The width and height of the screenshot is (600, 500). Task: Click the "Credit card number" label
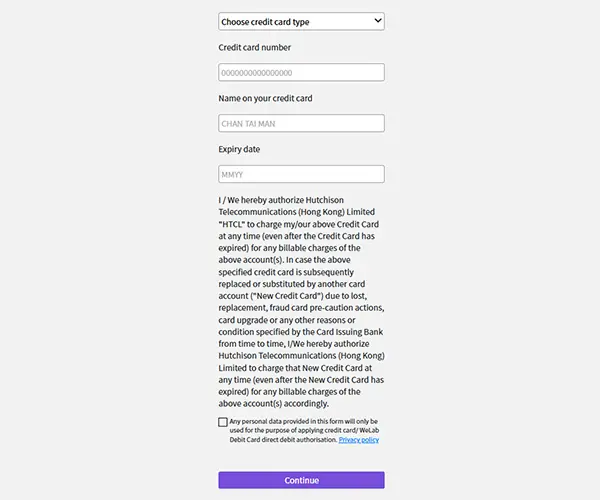click(254, 47)
